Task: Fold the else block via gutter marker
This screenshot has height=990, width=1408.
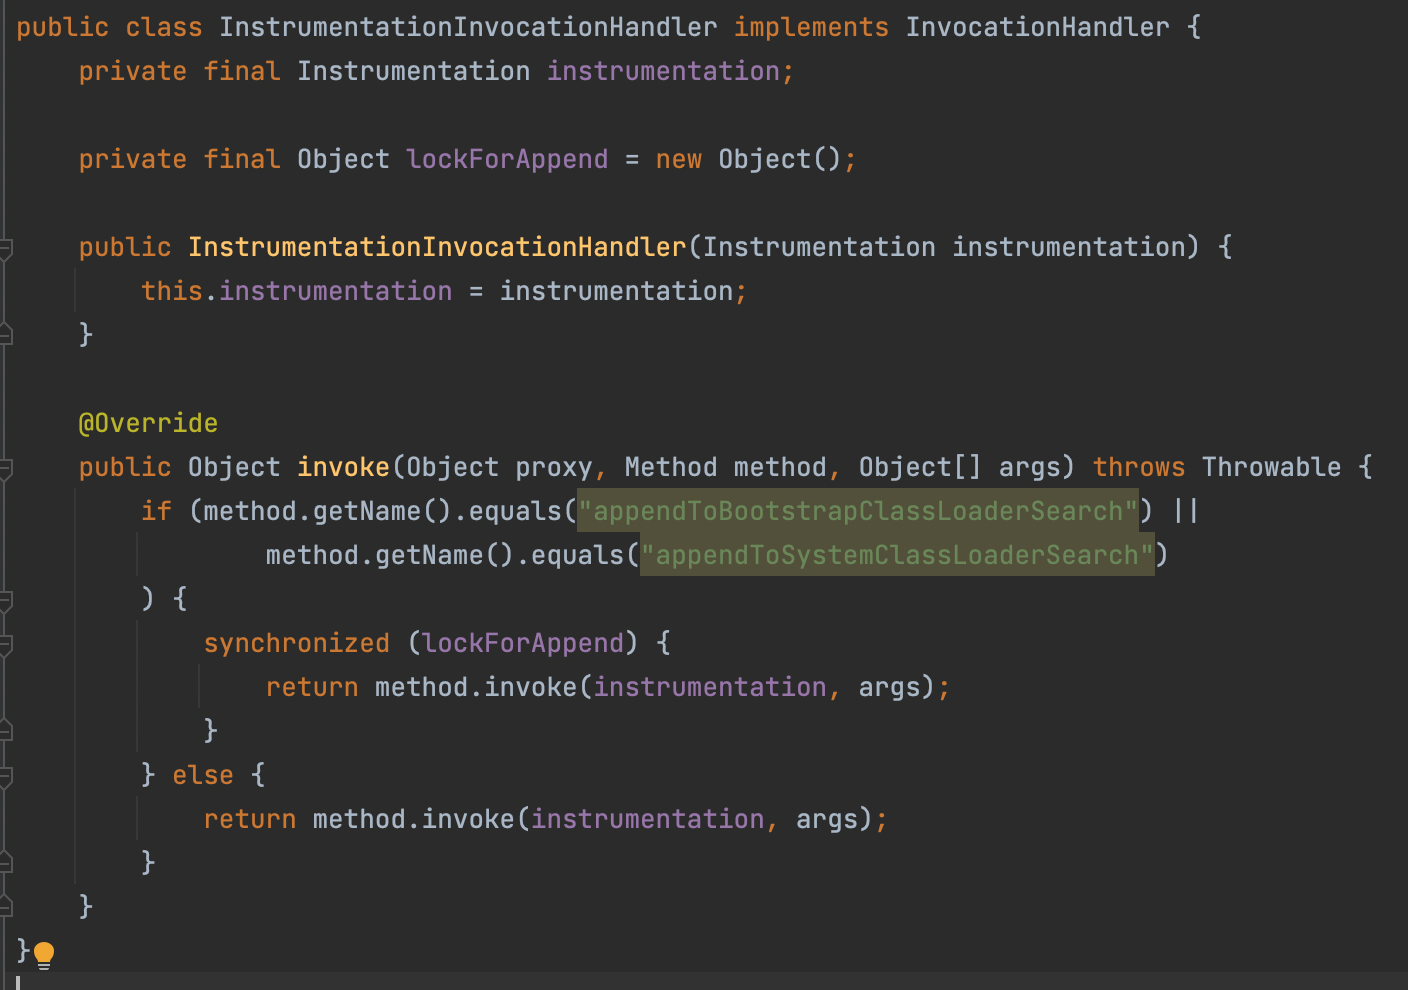Action: click(6, 775)
